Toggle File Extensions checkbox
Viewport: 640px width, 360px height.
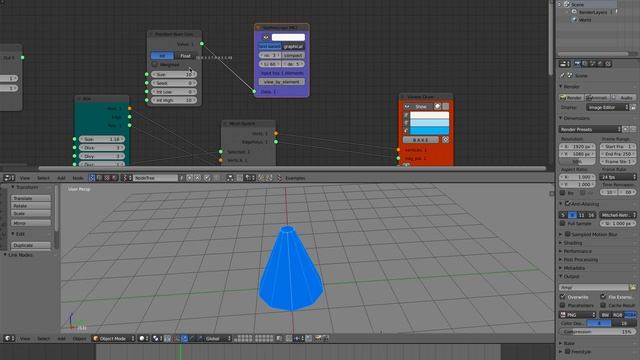pyautogui.click(x=603, y=297)
